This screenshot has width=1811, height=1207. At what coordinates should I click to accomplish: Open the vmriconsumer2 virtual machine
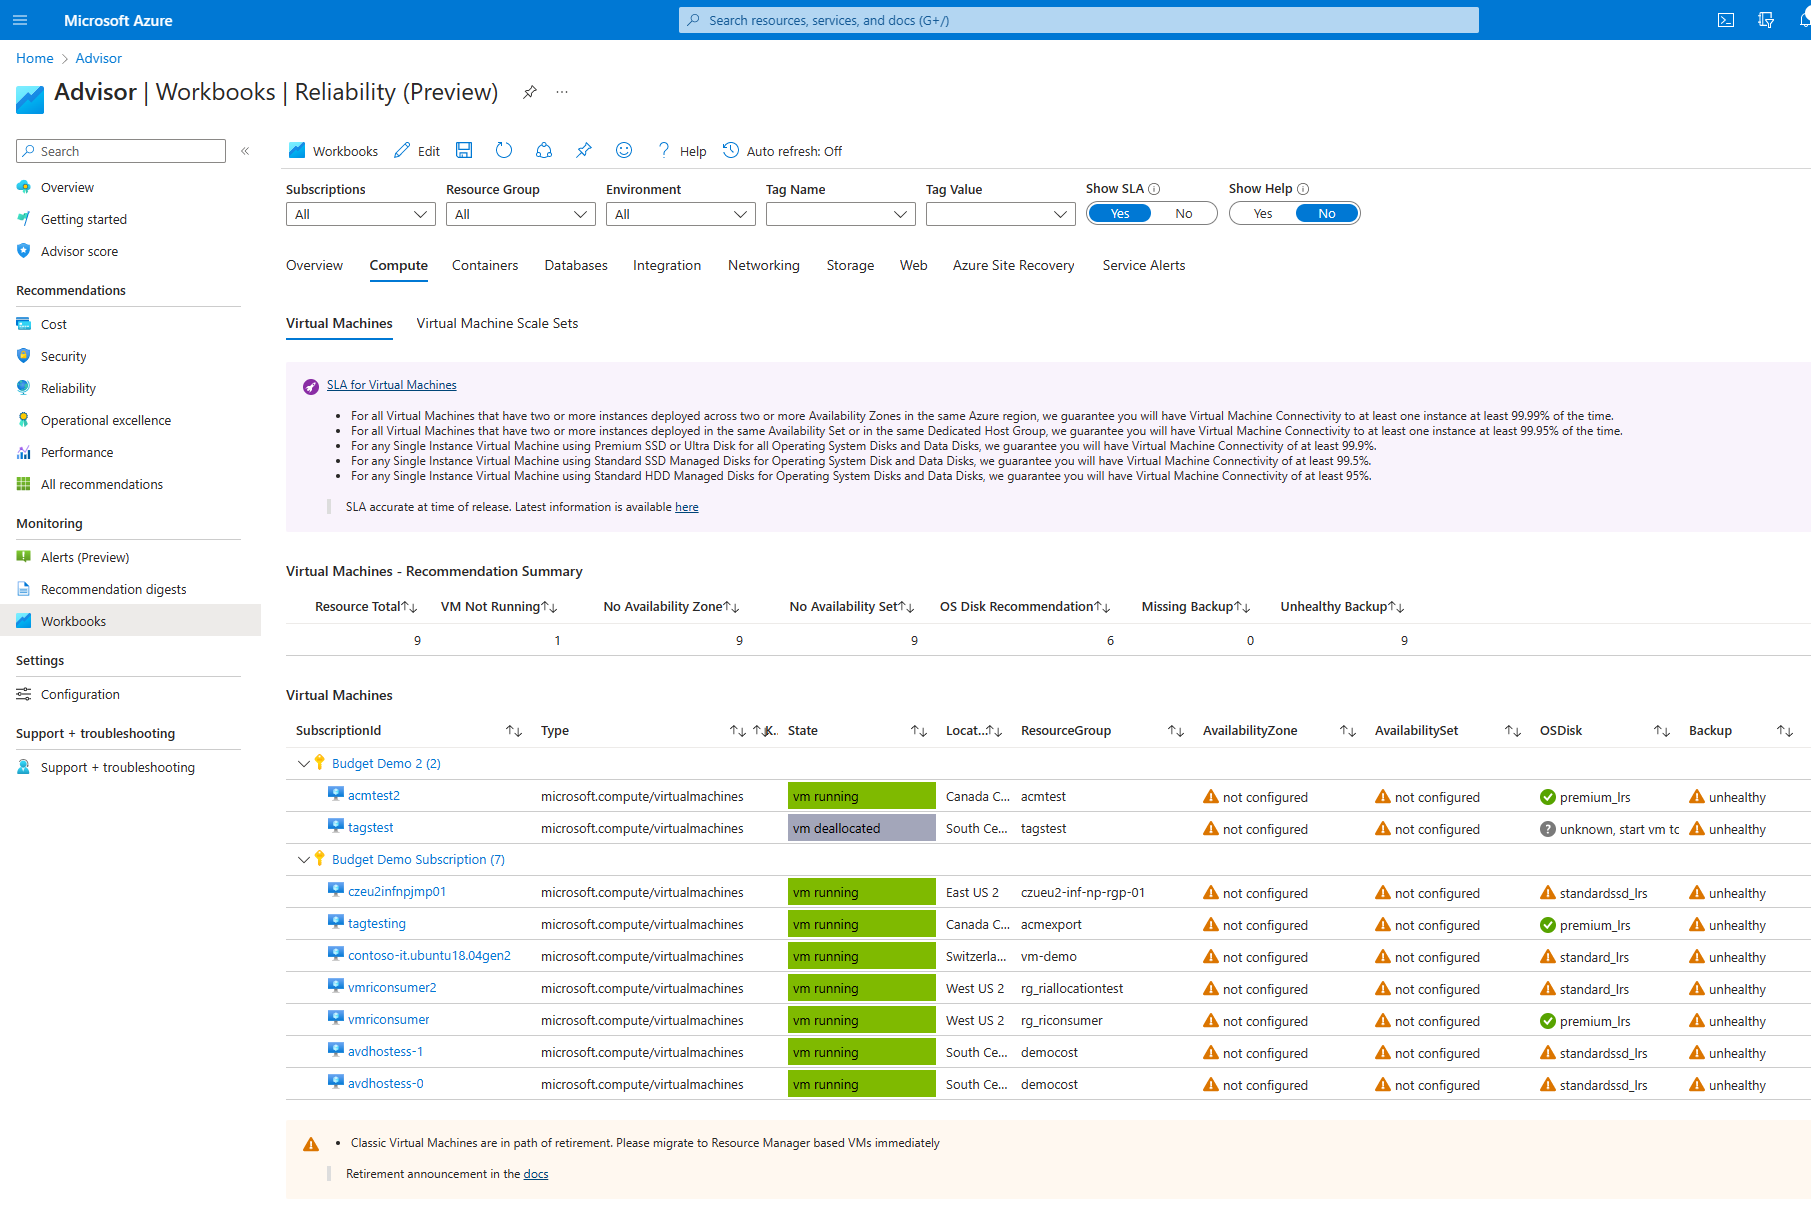392,988
